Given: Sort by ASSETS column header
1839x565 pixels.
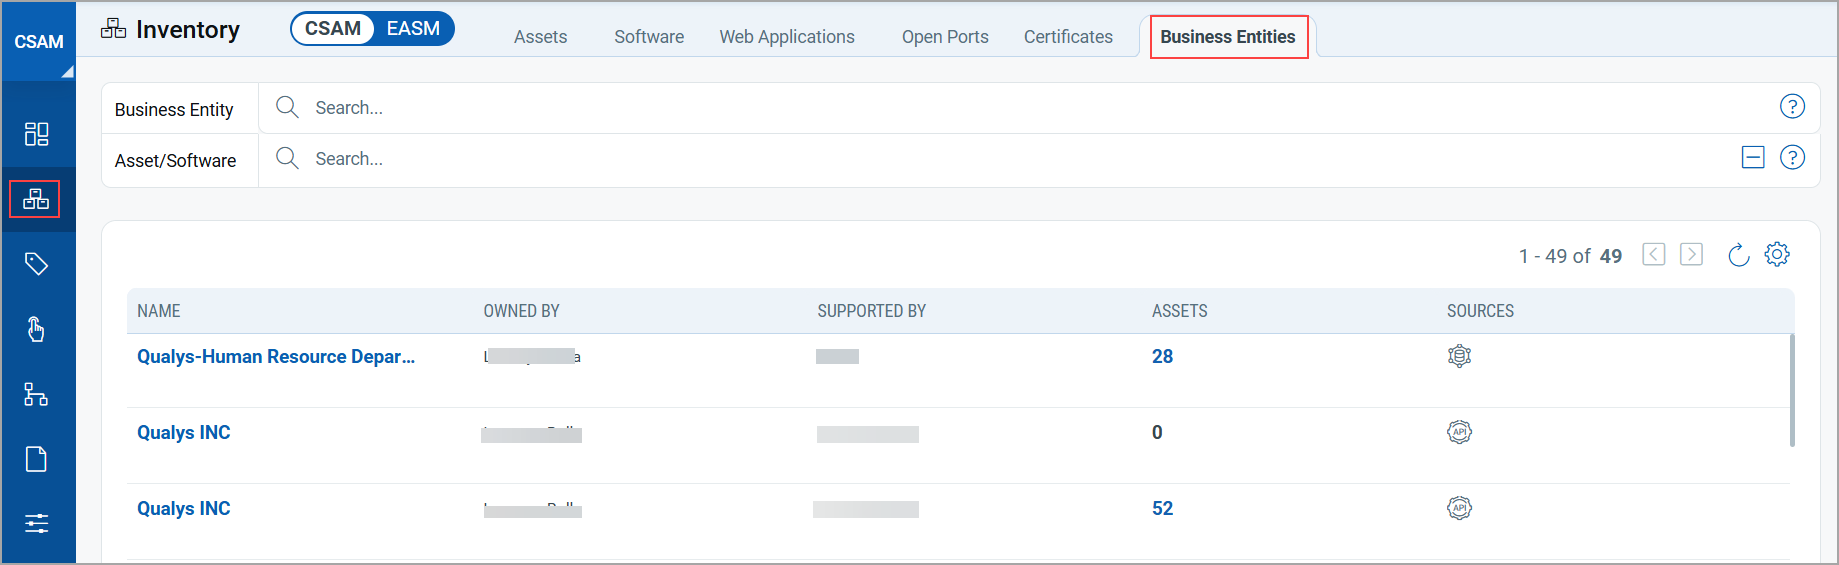Looking at the screenshot, I should pyautogui.click(x=1180, y=311).
